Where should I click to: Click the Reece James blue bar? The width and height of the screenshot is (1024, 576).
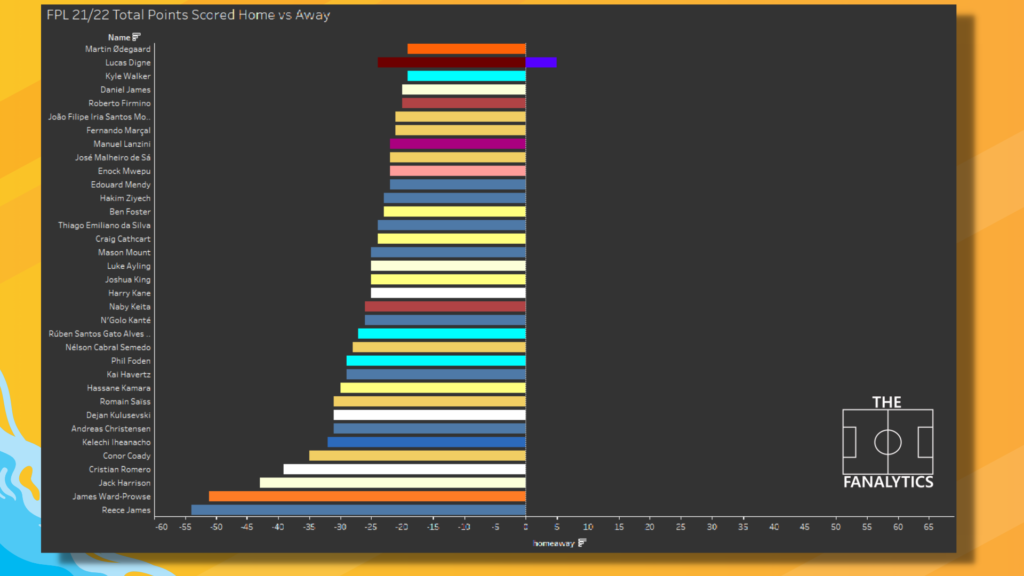(x=359, y=510)
